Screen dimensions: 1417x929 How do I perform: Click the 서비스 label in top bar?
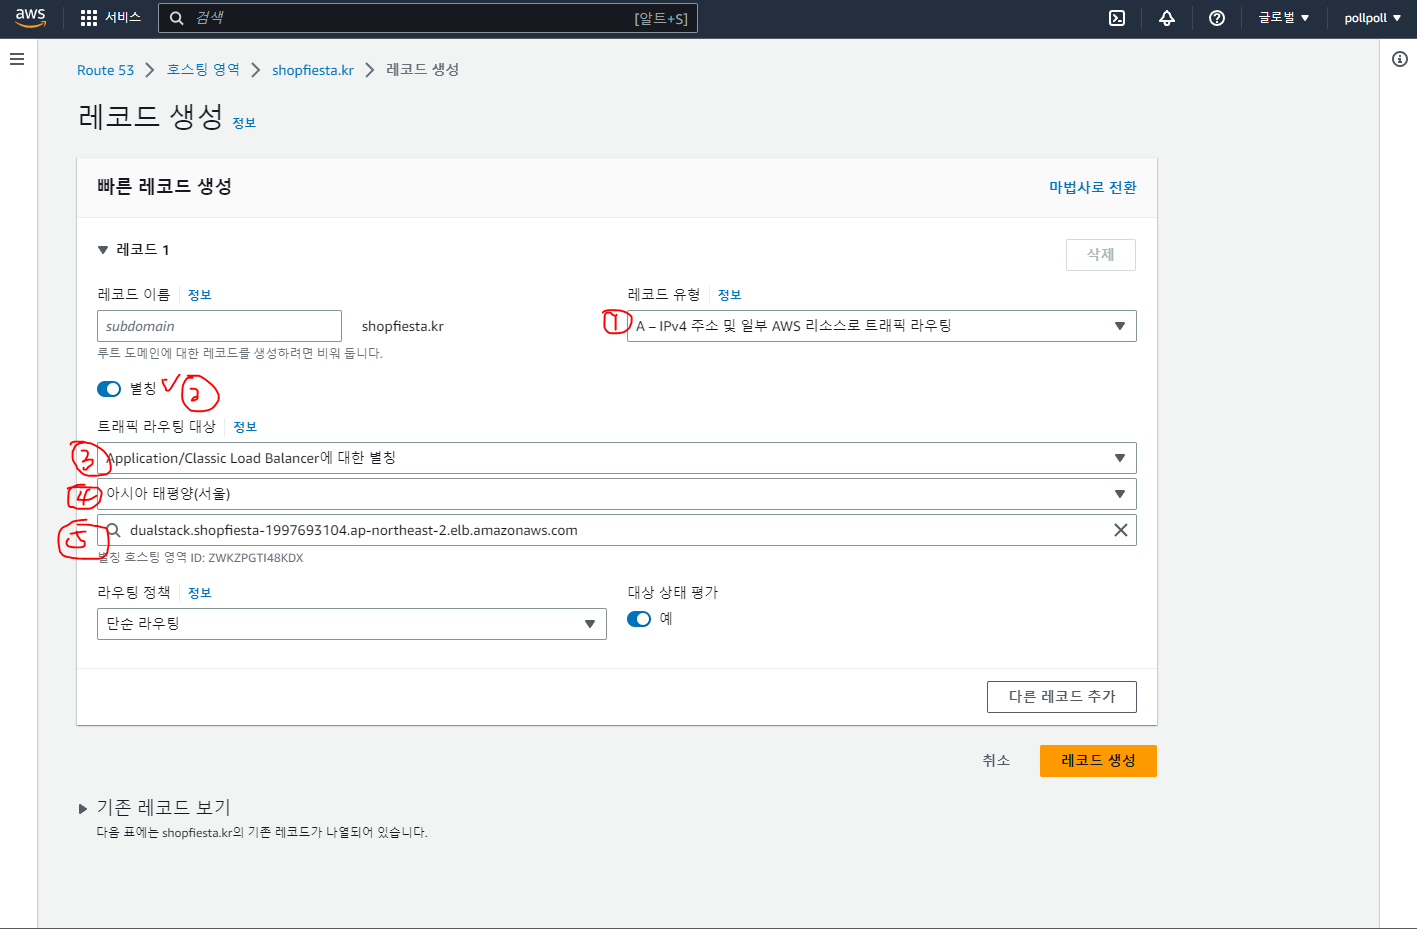123,18
